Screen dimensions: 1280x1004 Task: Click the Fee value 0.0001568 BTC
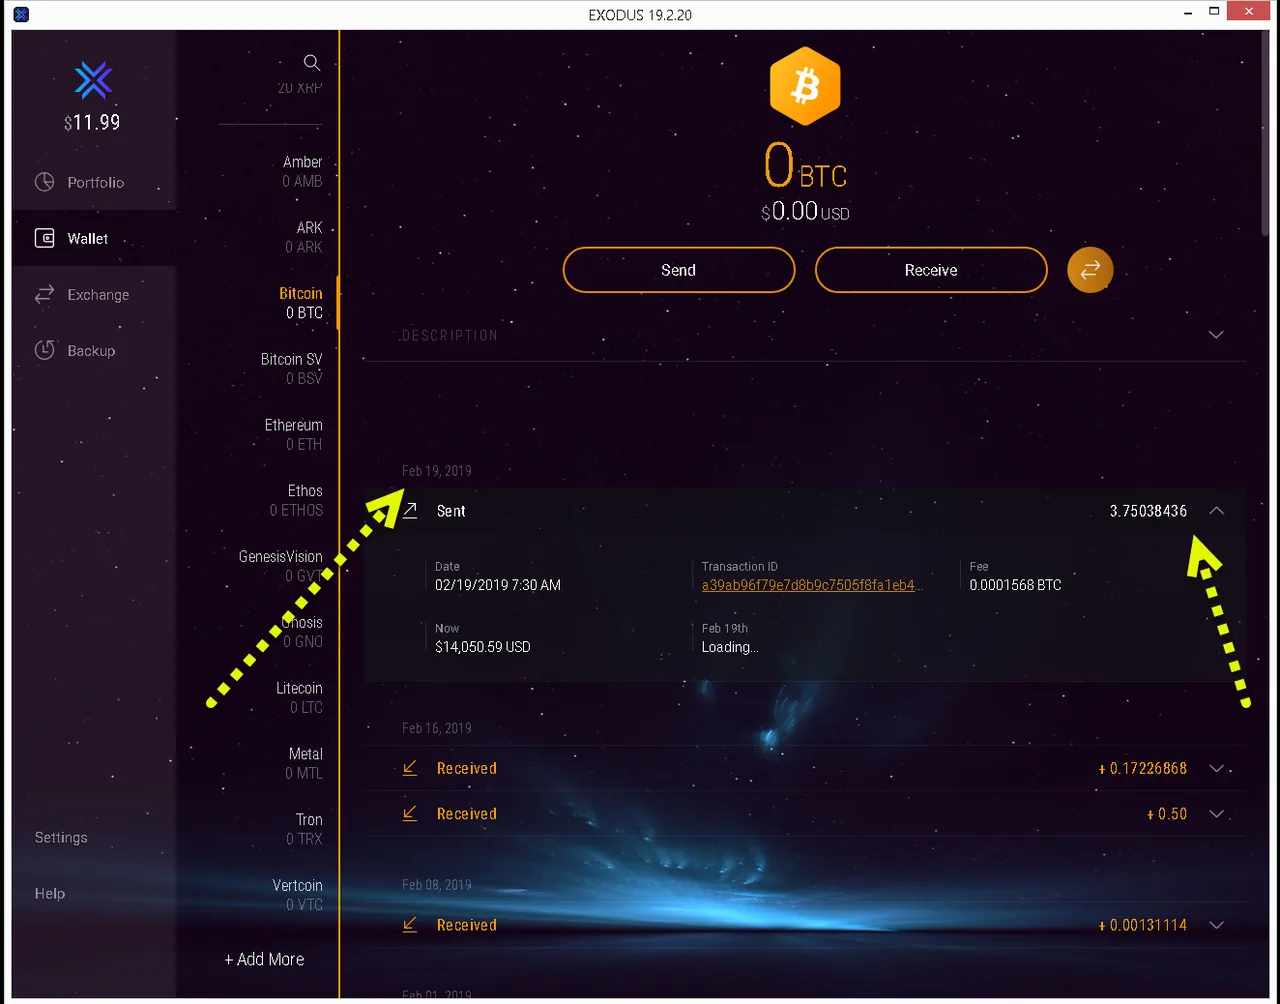pyautogui.click(x=1015, y=585)
